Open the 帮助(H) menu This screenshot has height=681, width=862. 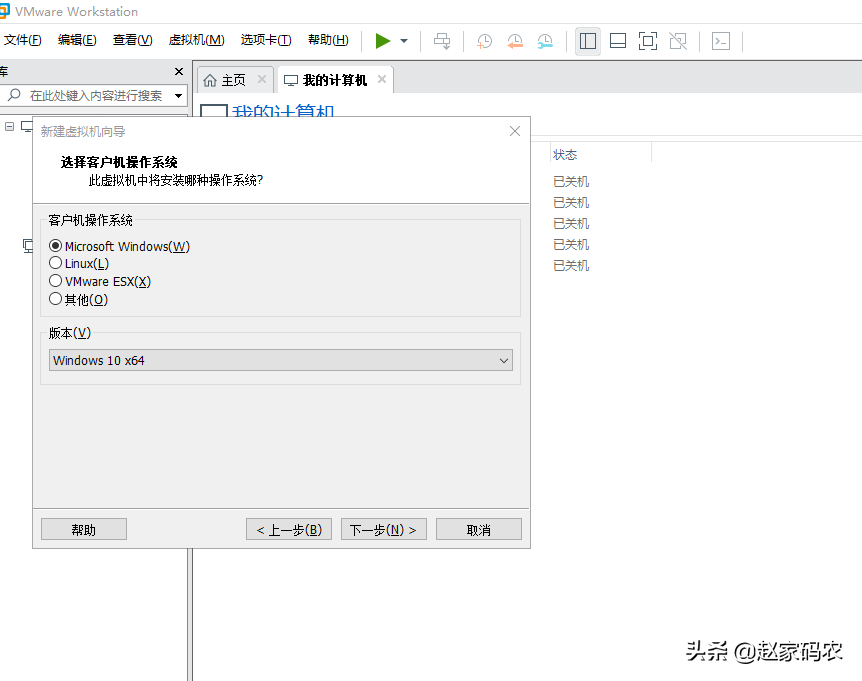[328, 40]
